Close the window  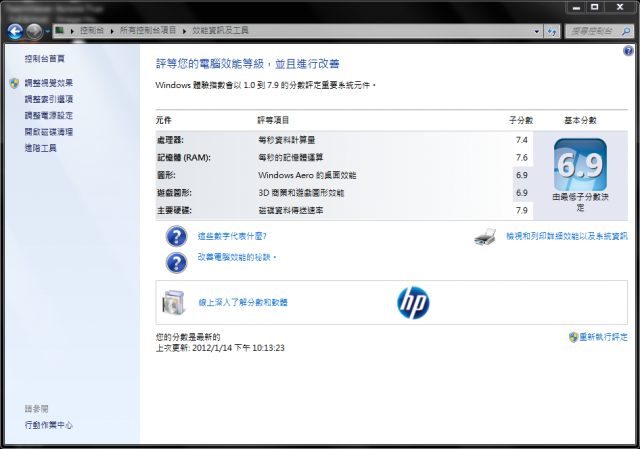(620, 7)
